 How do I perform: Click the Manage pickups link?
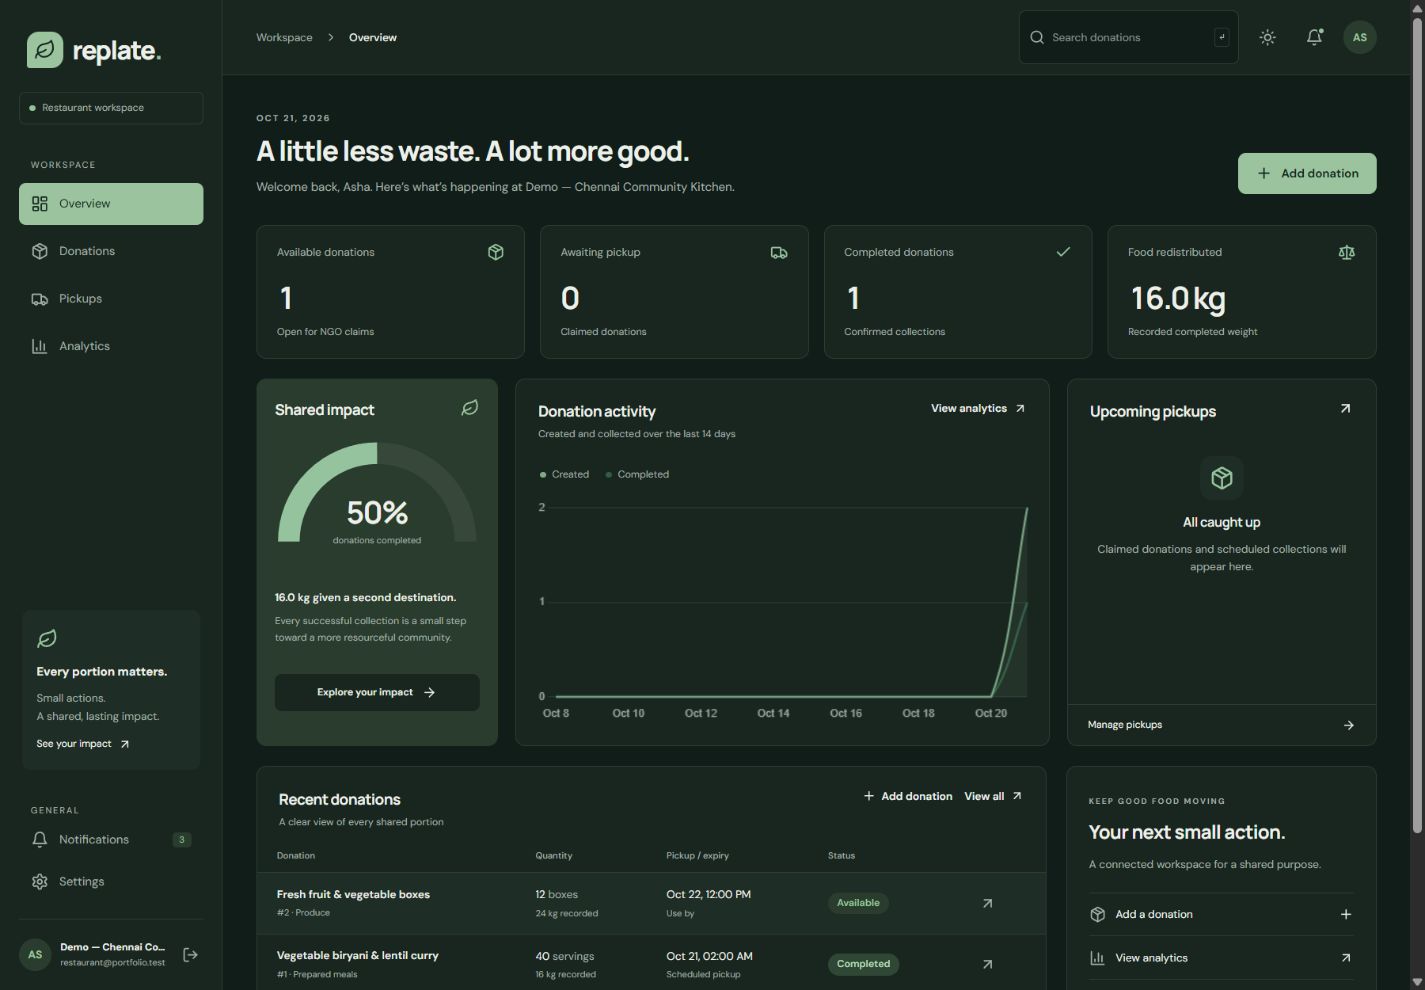pos(1221,725)
